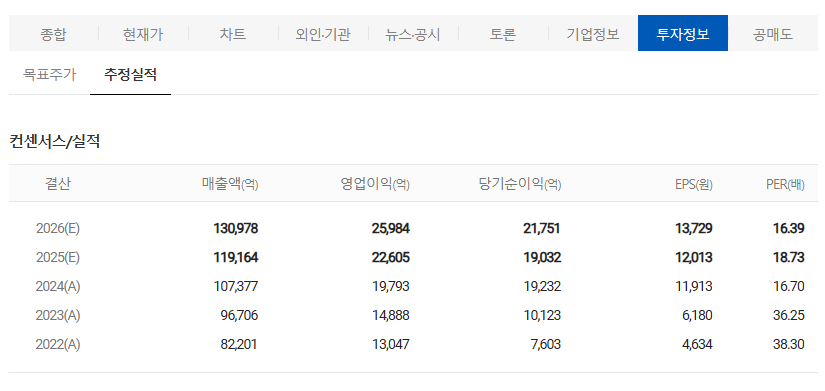
Task: Switch to the 현재가 tab
Action: click(143, 35)
